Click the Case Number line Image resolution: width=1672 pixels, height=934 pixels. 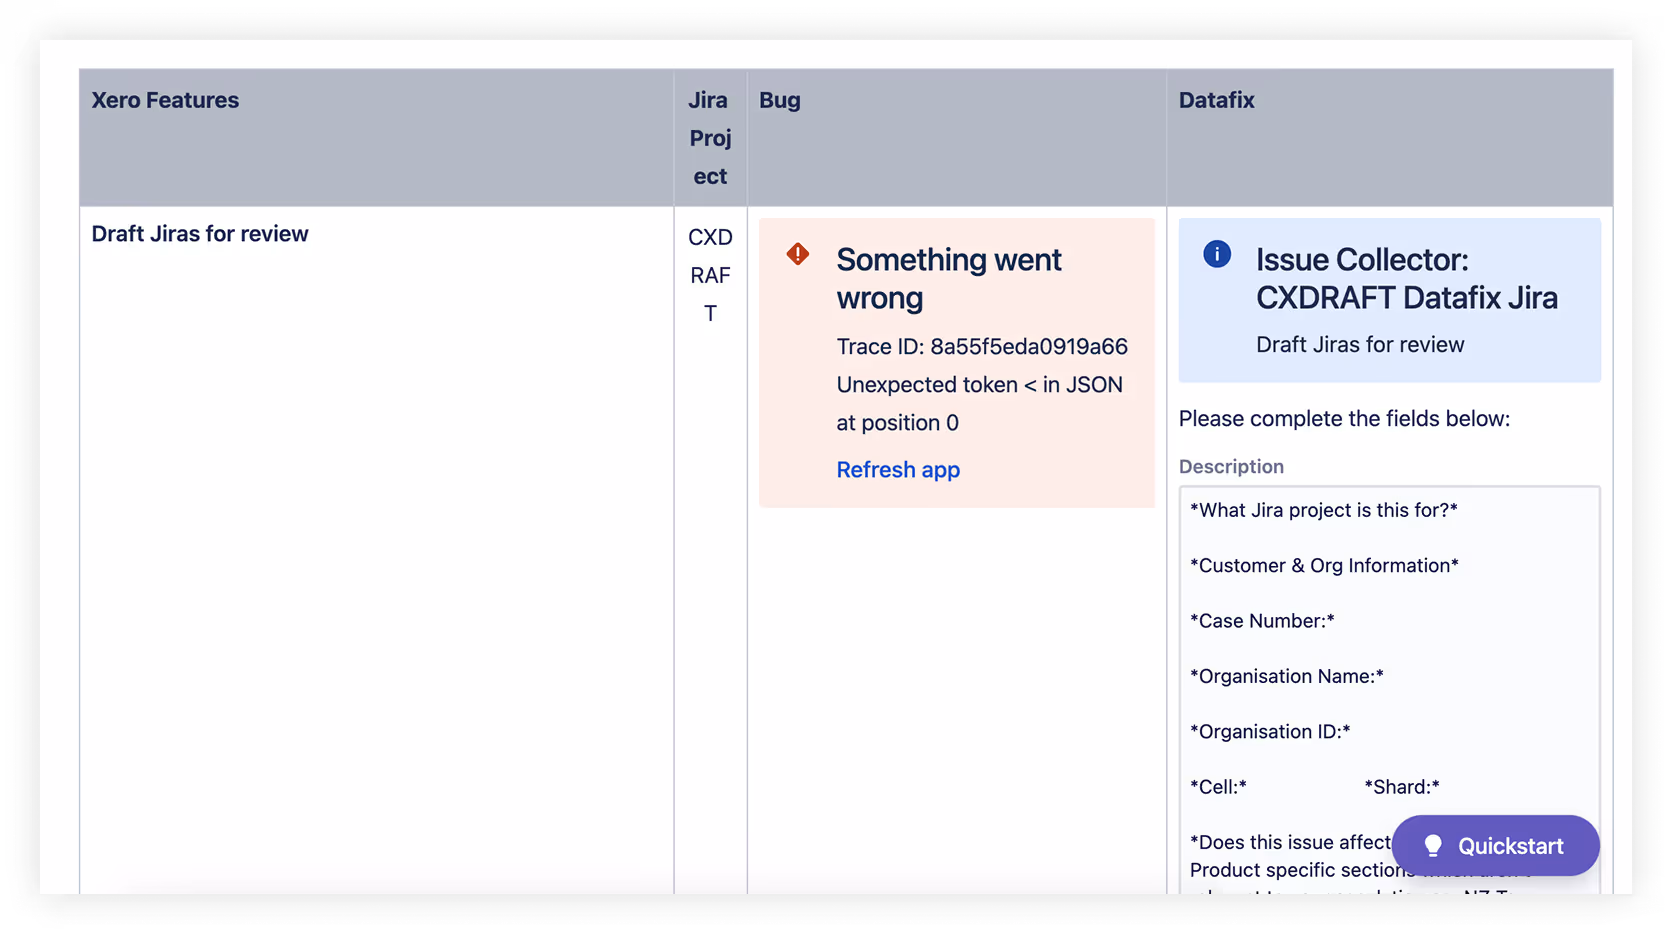point(1262,621)
